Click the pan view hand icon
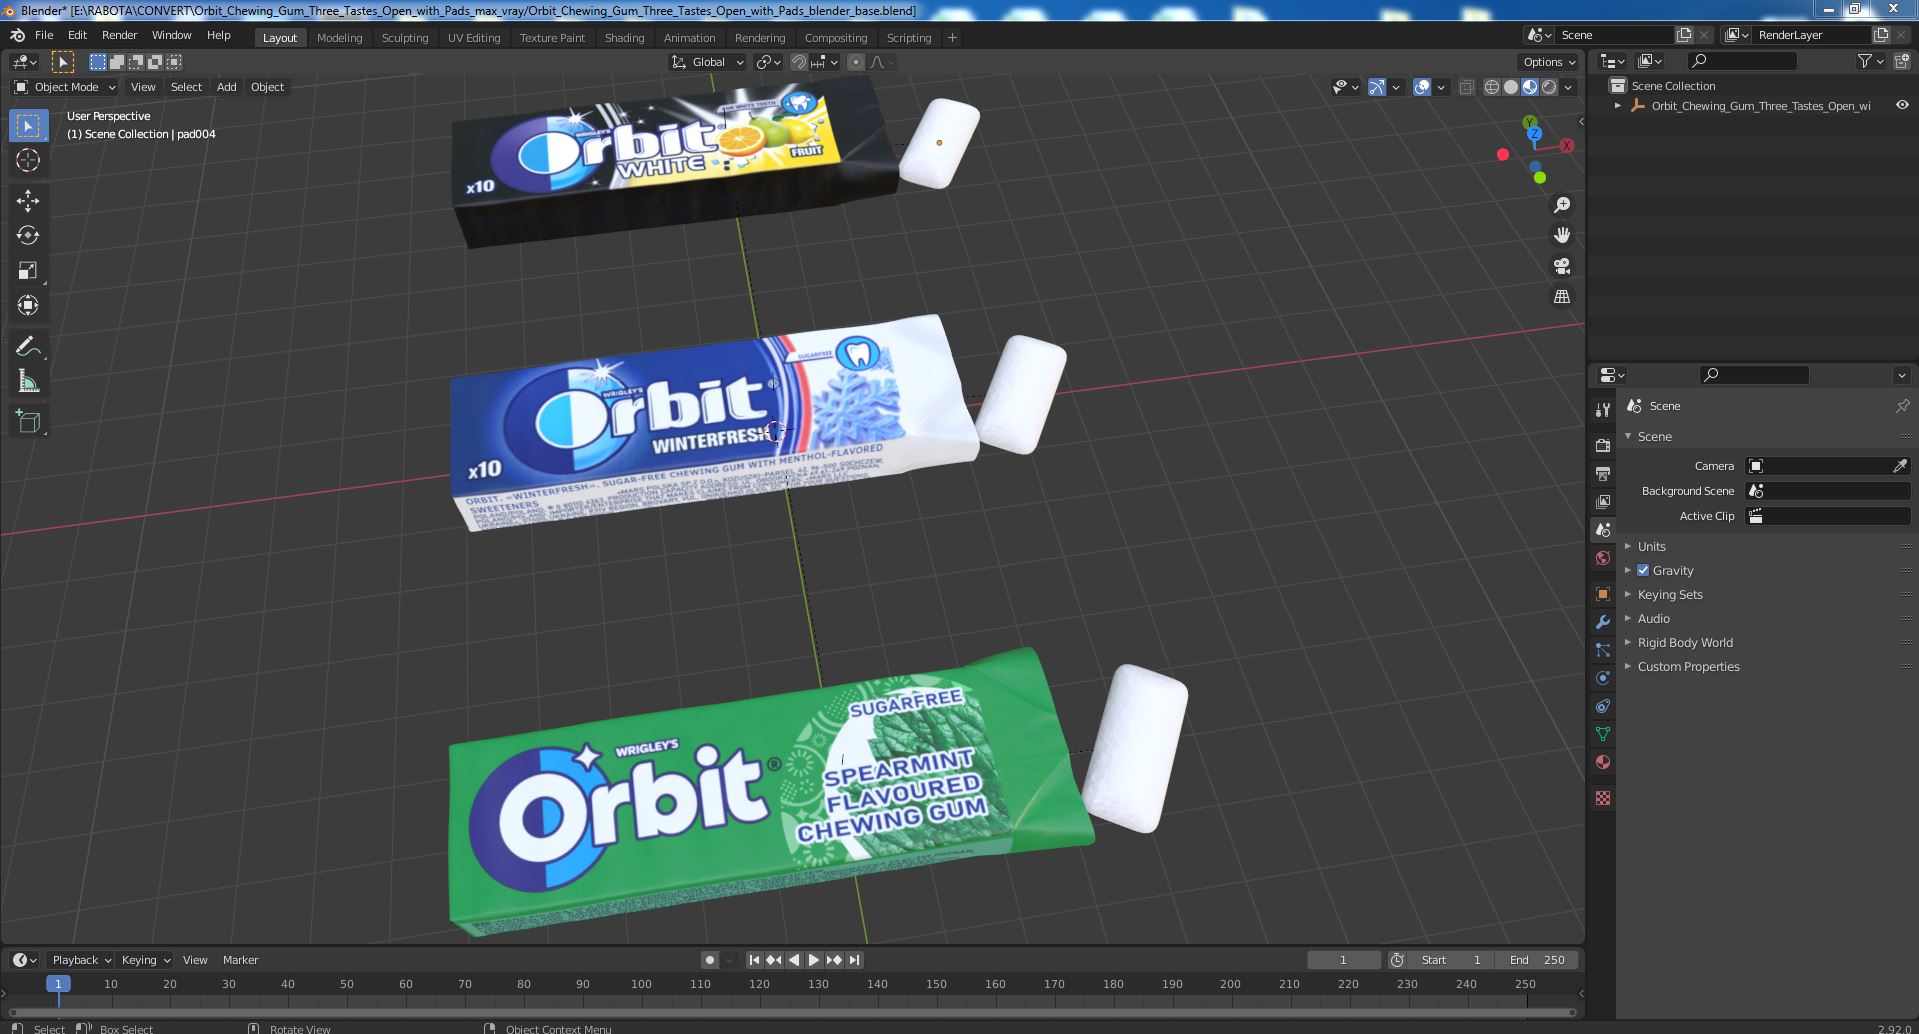The width and height of the screenshot is (1919, 1034). [1562, 235]
